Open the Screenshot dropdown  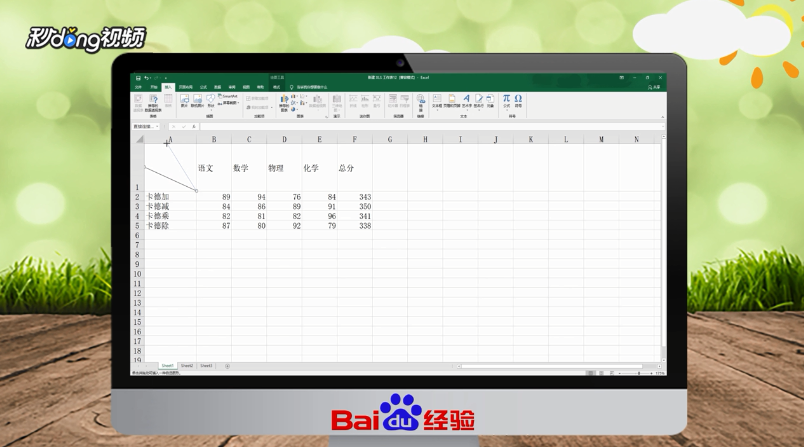tap(230, 103)
